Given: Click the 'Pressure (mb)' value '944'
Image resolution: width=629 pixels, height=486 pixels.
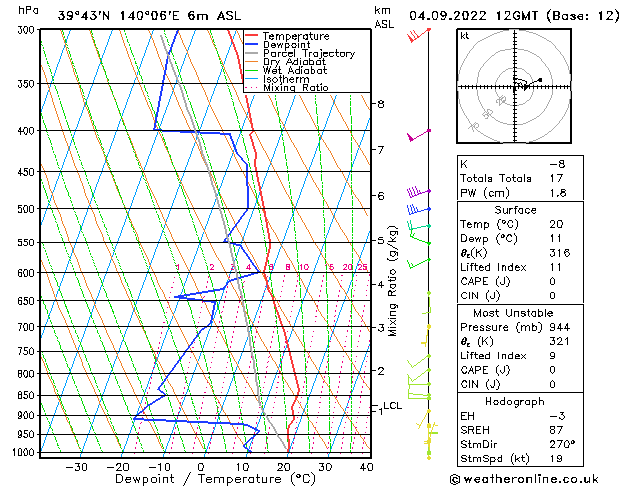Looking at the screenshot, I should (x=560, y=327).
